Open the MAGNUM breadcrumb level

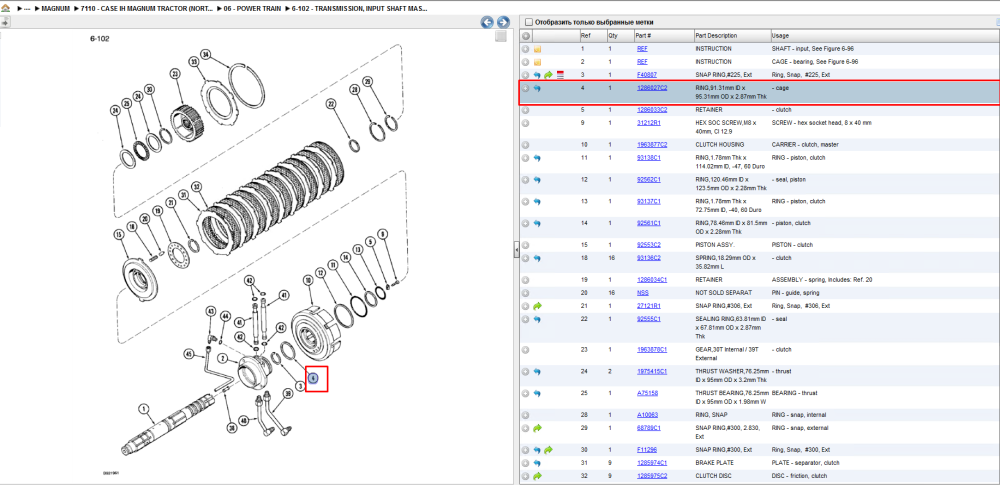(x=55, y=10)
